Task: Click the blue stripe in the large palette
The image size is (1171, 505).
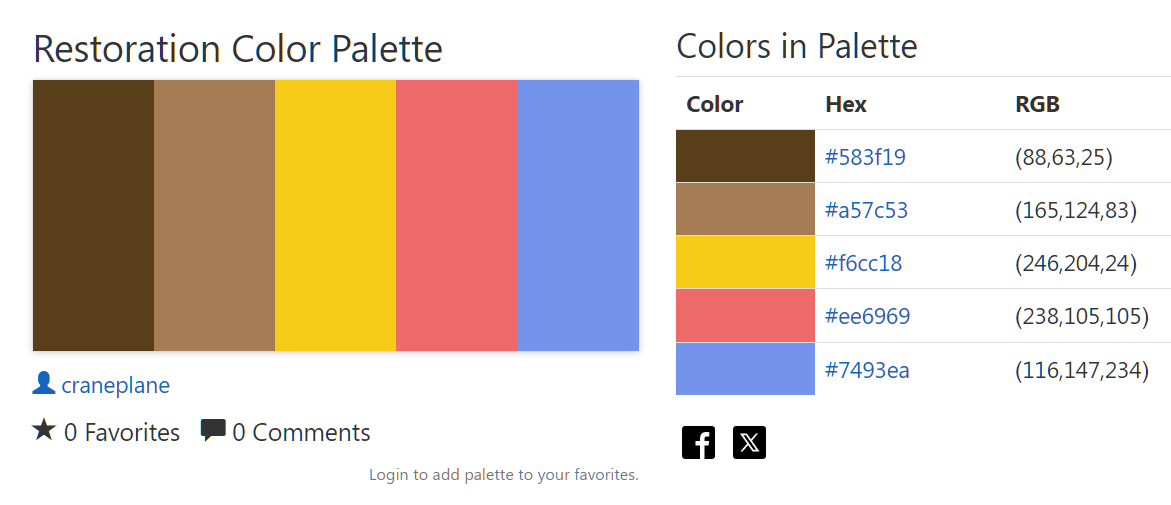Action: click(x=578, y=215)
